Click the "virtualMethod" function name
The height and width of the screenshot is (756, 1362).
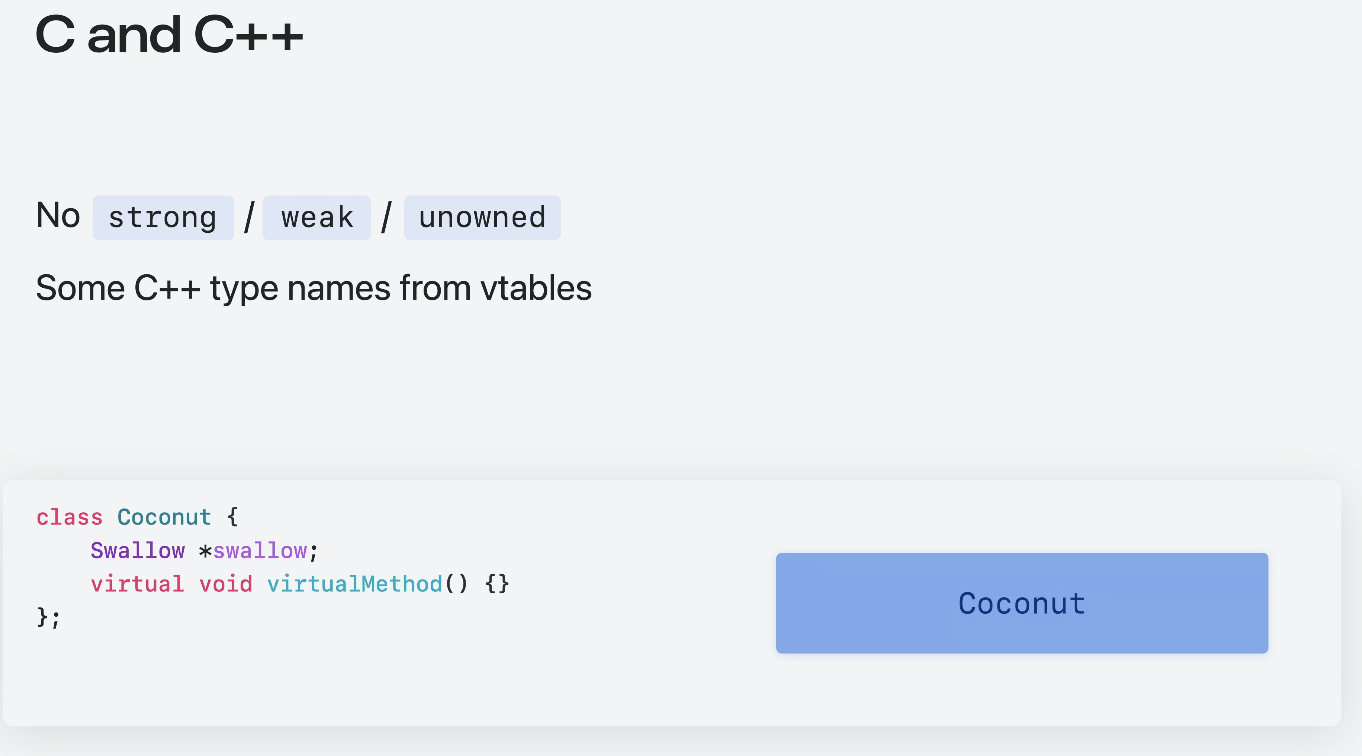click(354, 583)
